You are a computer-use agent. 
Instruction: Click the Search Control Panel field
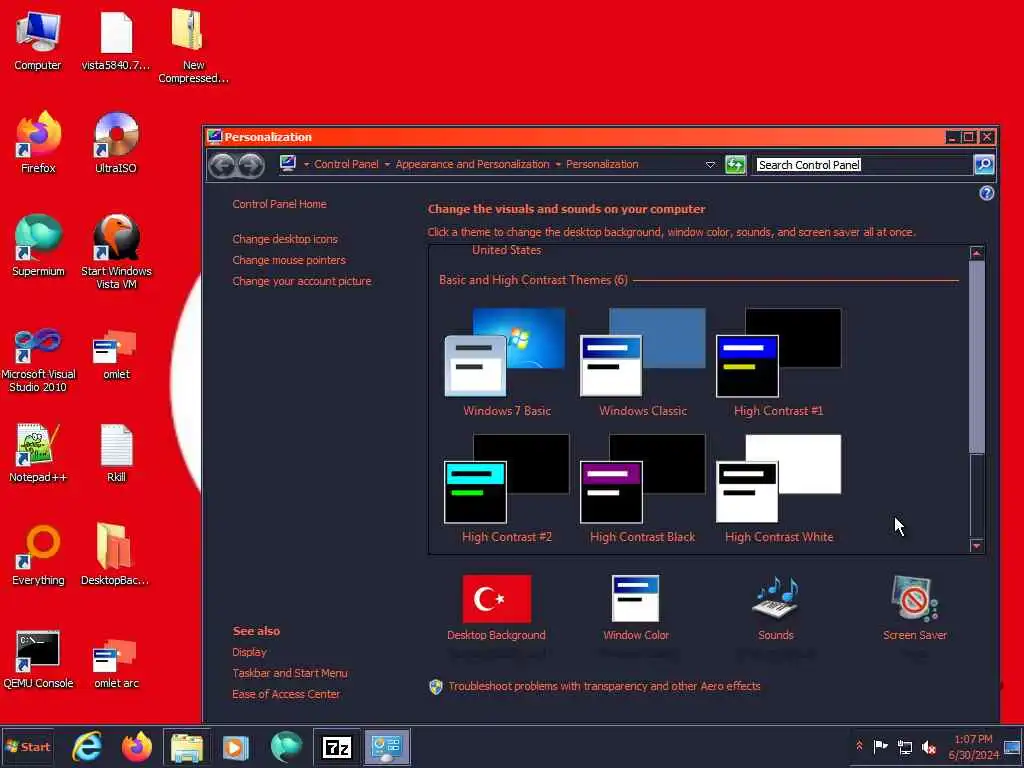pyautogui.click(x=862, y=165)
